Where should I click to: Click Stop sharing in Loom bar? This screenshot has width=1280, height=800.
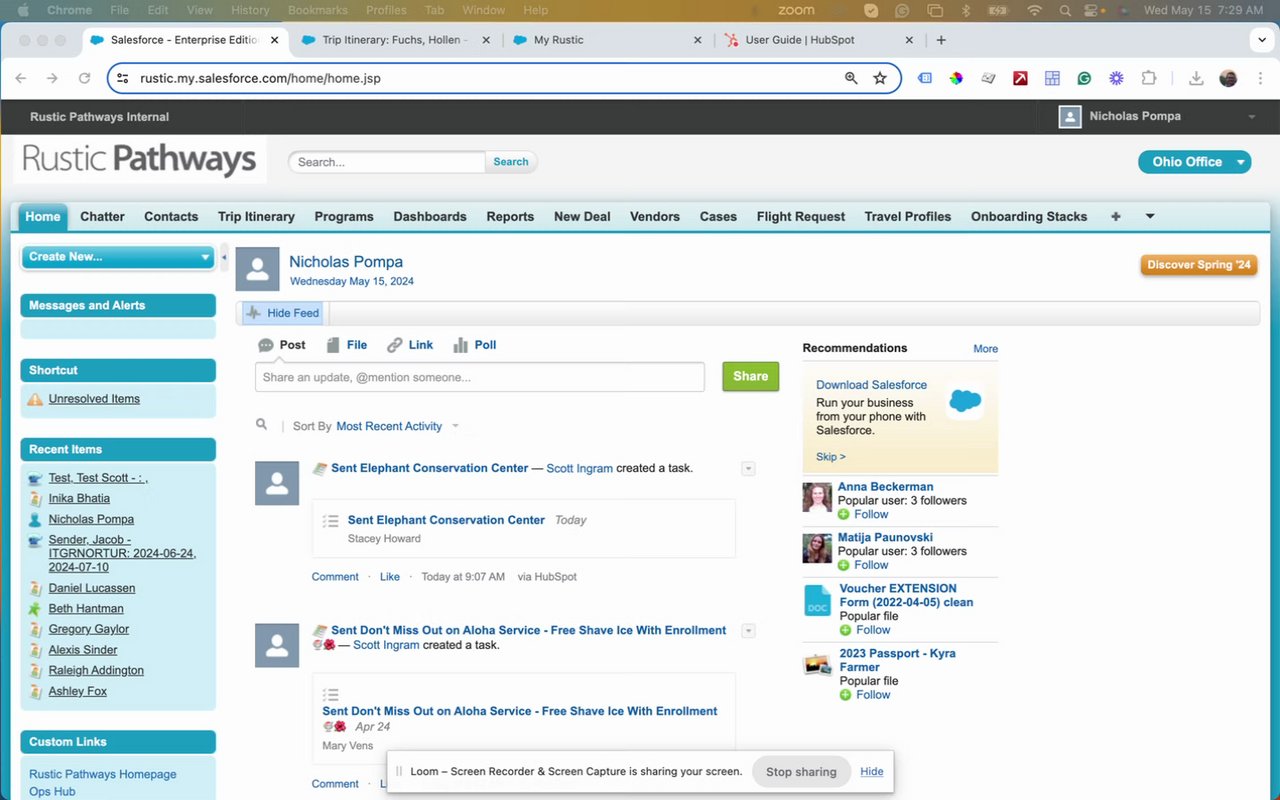click(x=801, y=772)
